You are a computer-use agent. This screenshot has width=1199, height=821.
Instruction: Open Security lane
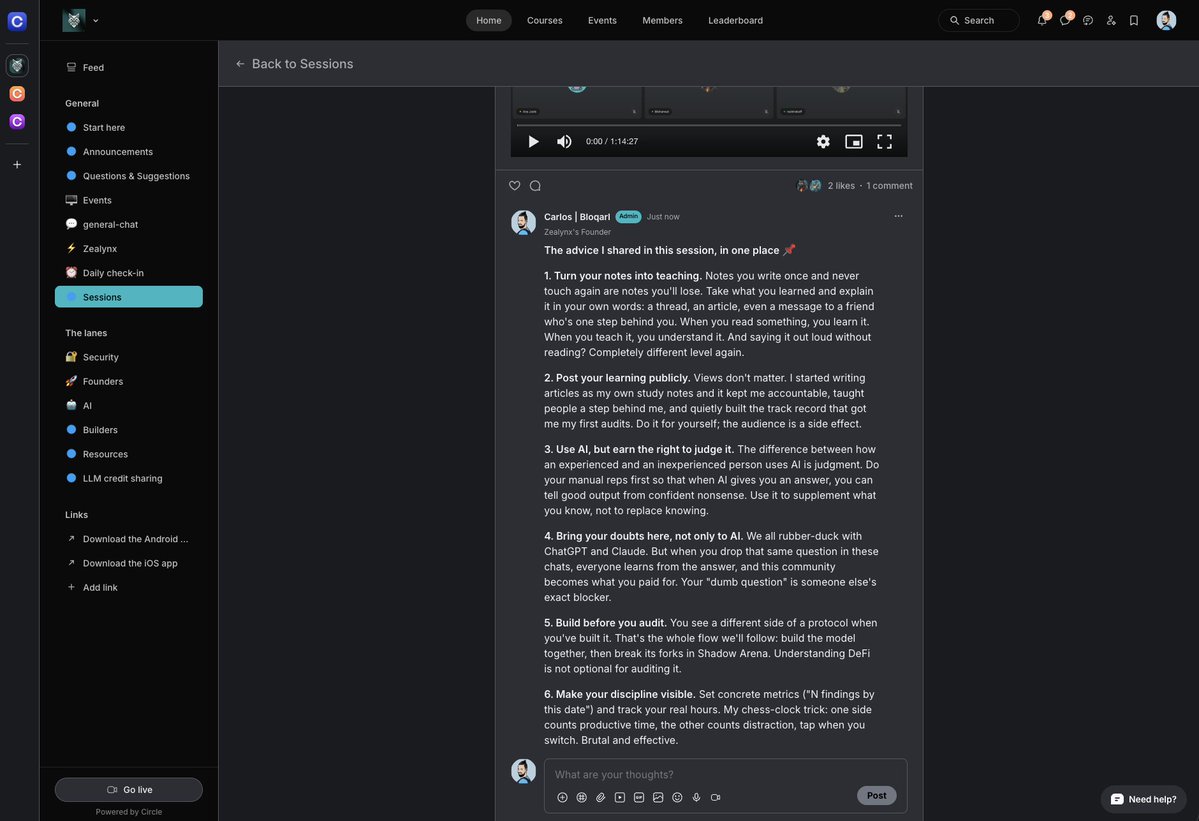128,357
